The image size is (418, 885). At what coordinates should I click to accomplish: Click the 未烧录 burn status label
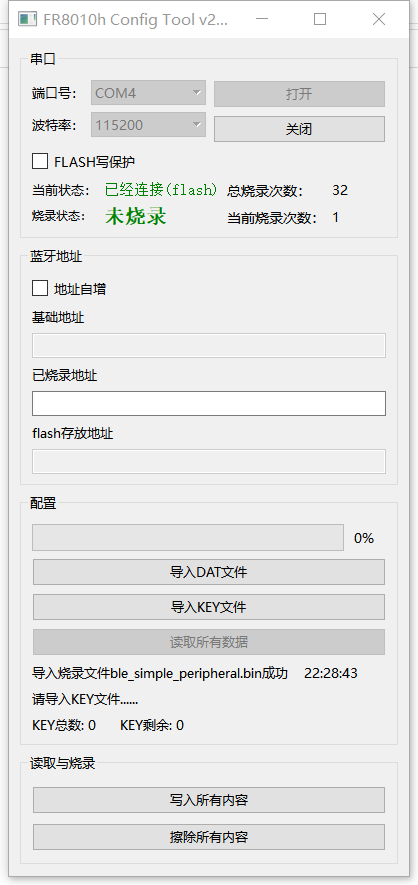click(136, 217)
